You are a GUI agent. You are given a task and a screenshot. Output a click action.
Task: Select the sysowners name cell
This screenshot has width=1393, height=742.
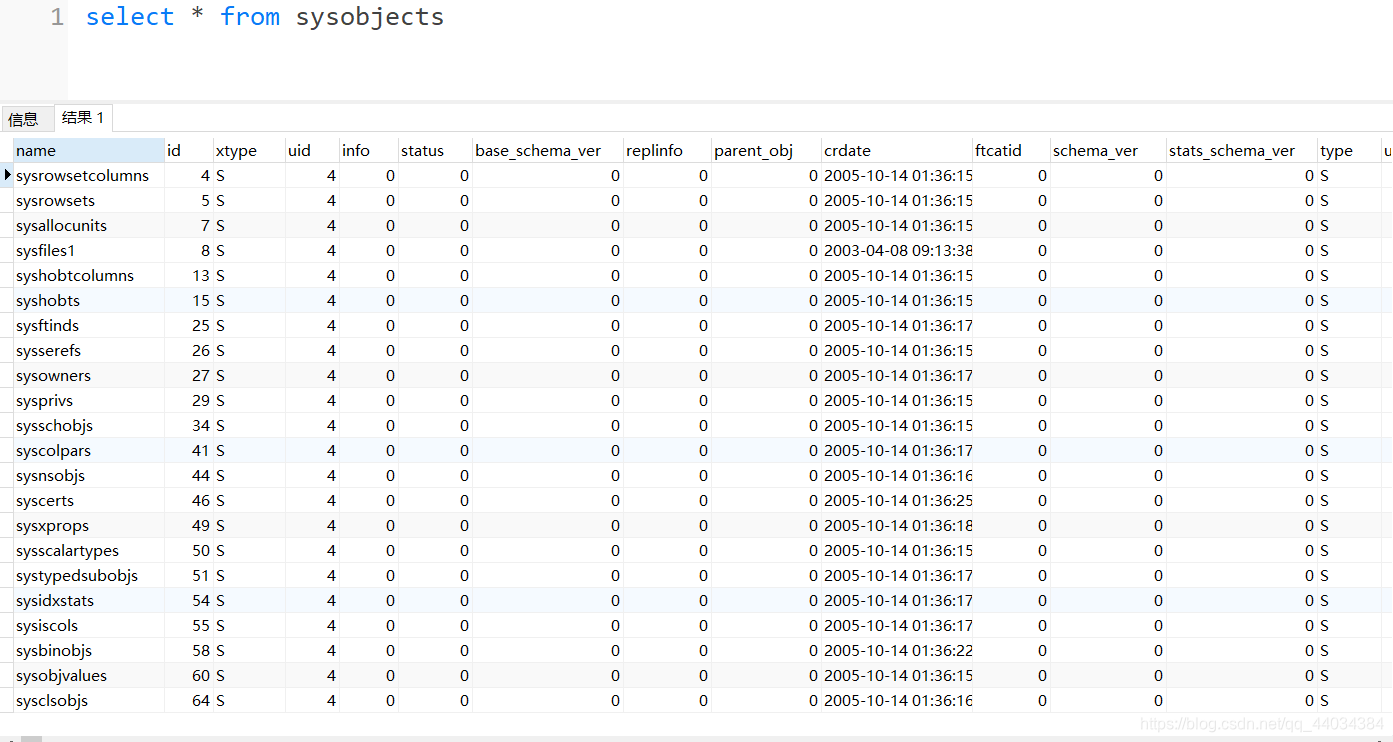89,375
